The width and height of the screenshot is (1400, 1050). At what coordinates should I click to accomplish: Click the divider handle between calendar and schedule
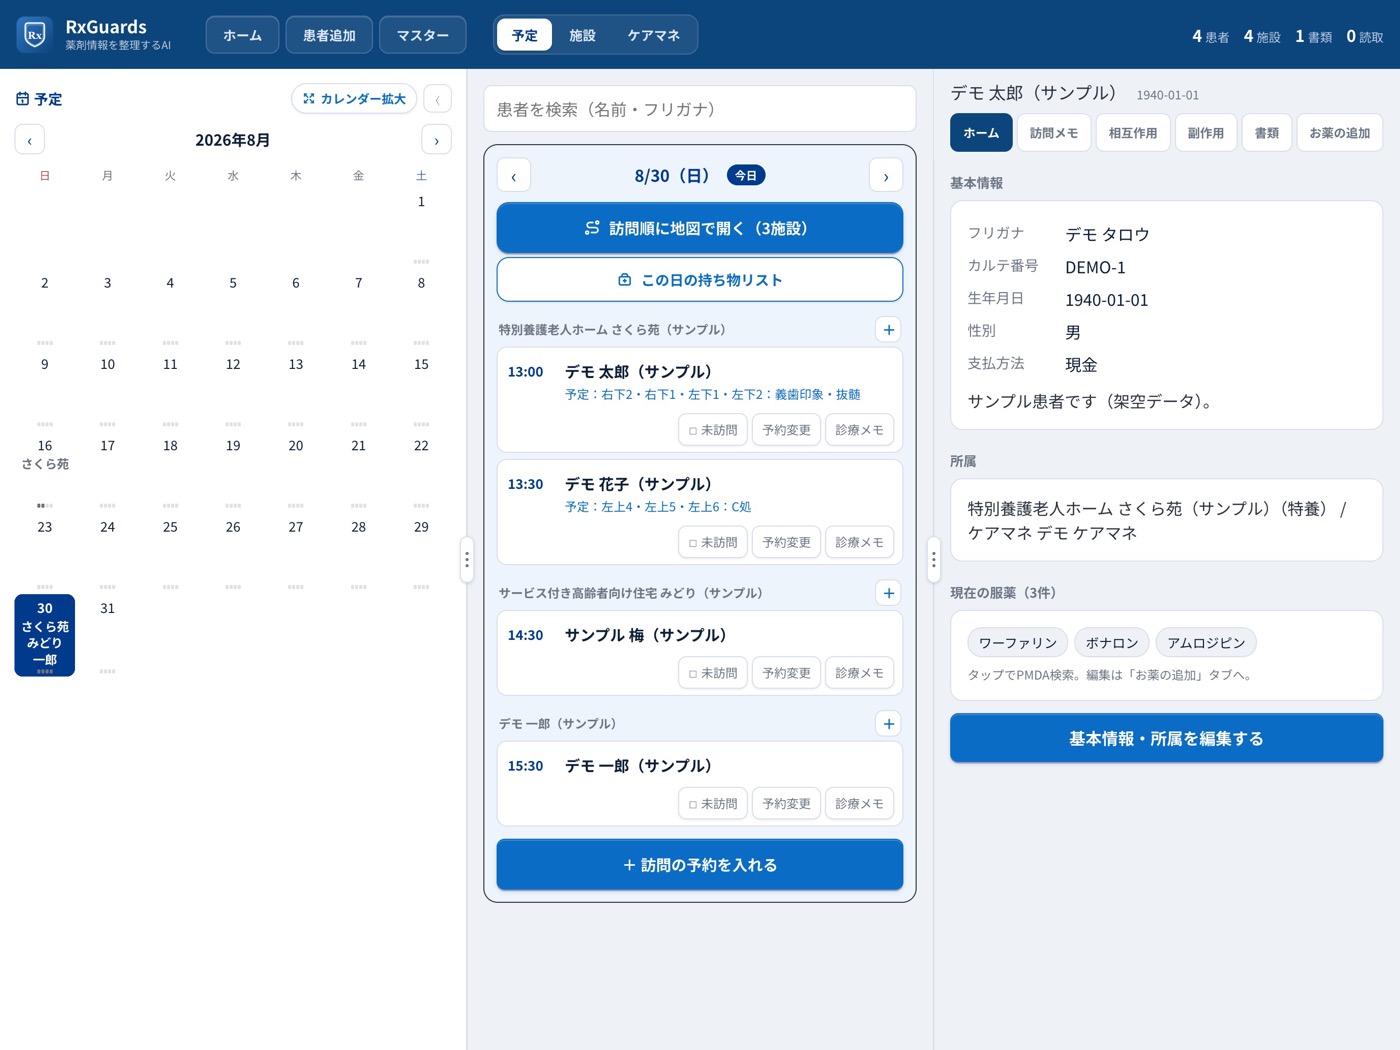466,560
